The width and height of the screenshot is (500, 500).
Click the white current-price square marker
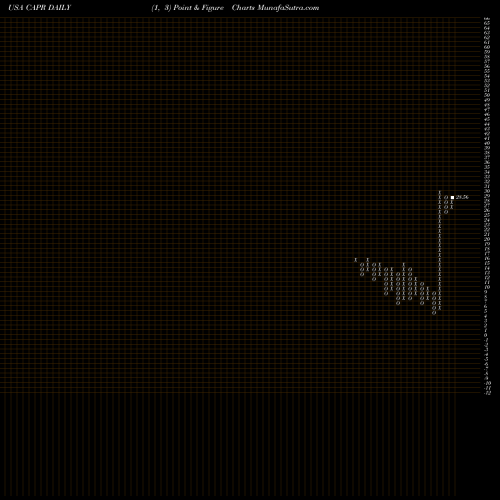tap(452, 197)
